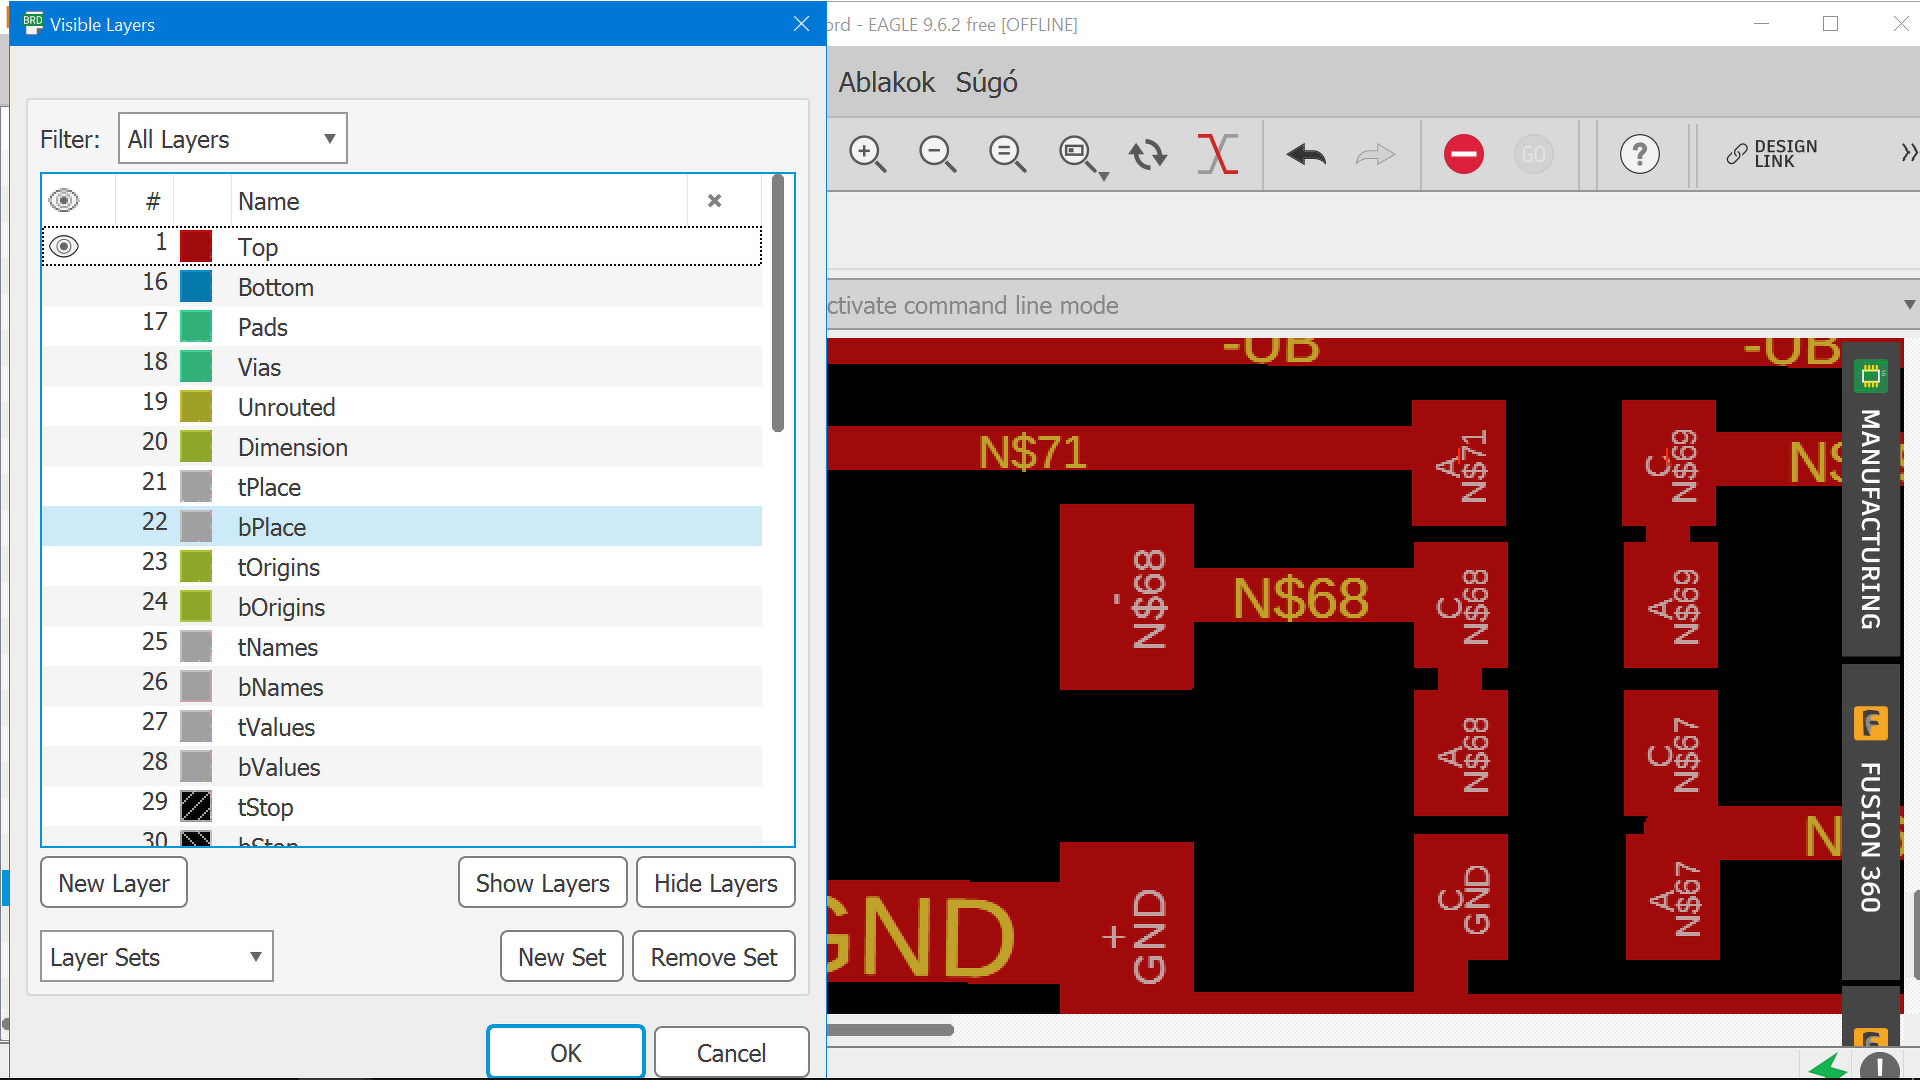Confirm with the OK button
This screenshot has width=1920, height=1080.
(566, 1052)
